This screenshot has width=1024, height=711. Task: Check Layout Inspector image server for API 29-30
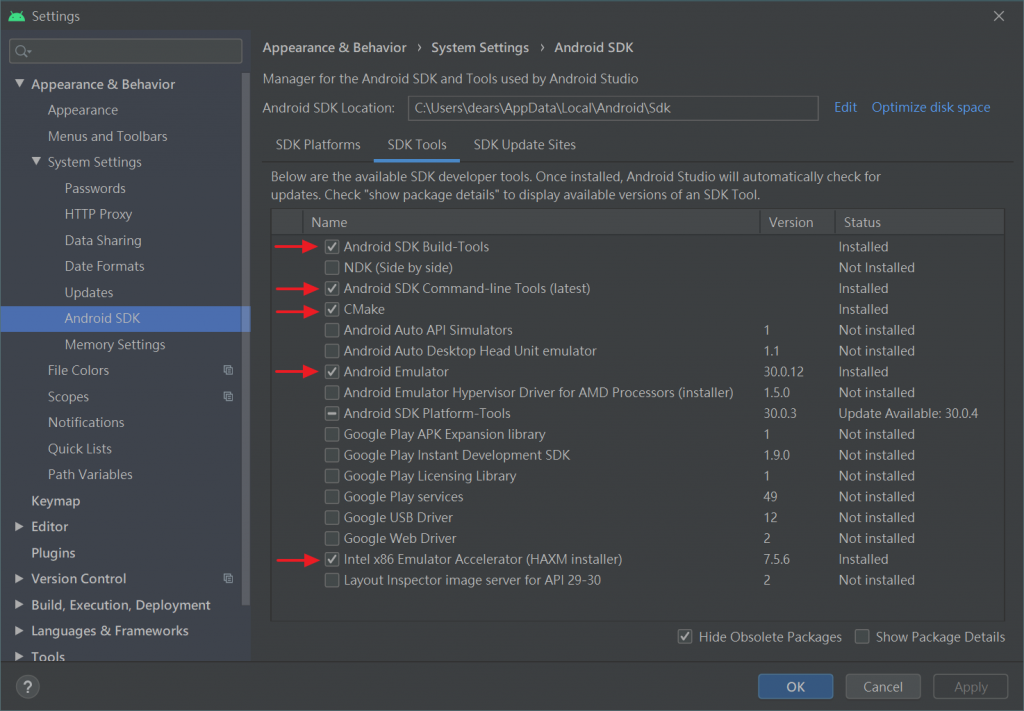coord(332,580)
